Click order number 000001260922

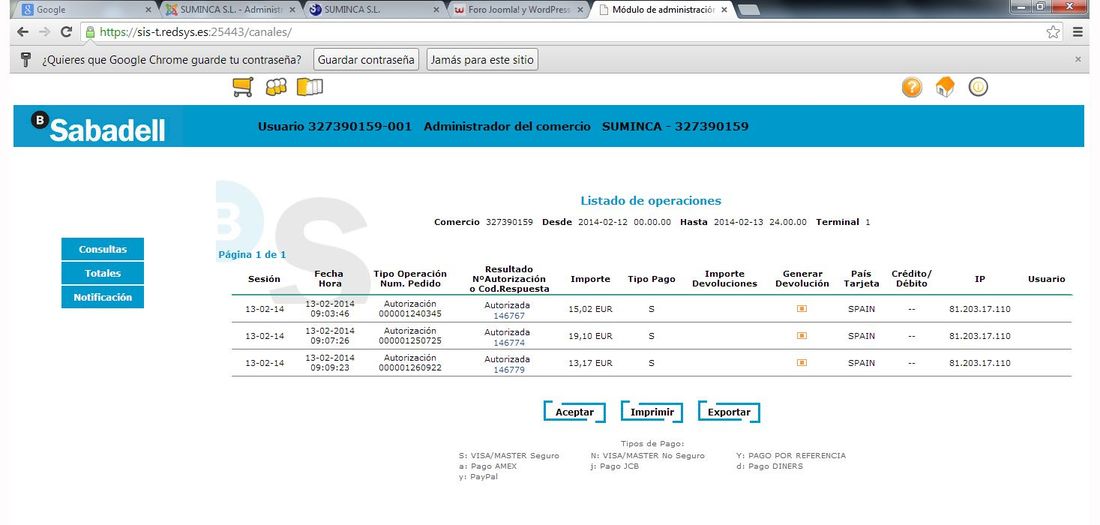[x=410, y=367]
